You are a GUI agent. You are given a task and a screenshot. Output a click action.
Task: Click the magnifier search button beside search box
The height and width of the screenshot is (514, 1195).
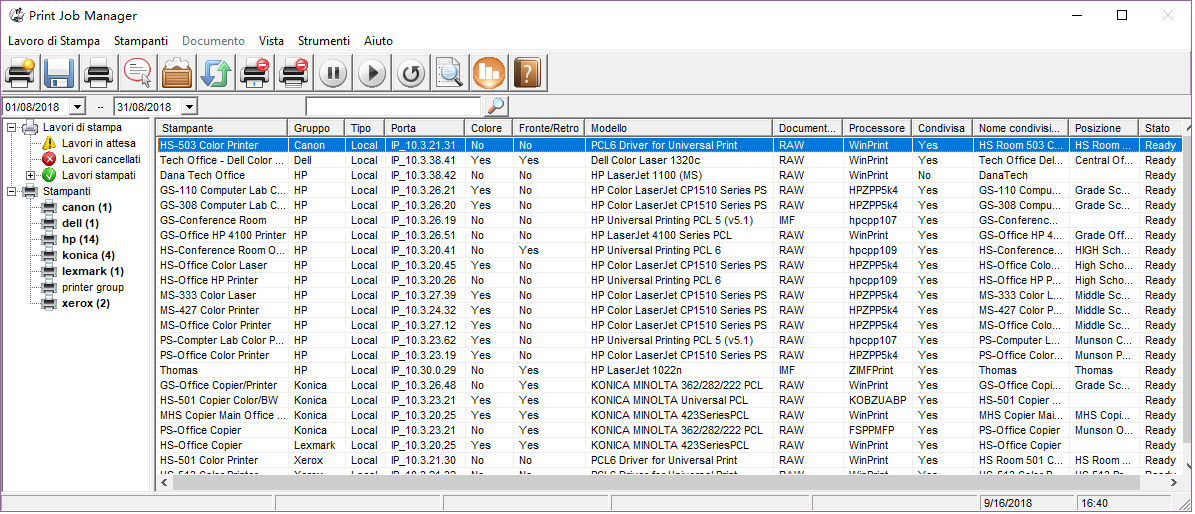tap(495, 106)
